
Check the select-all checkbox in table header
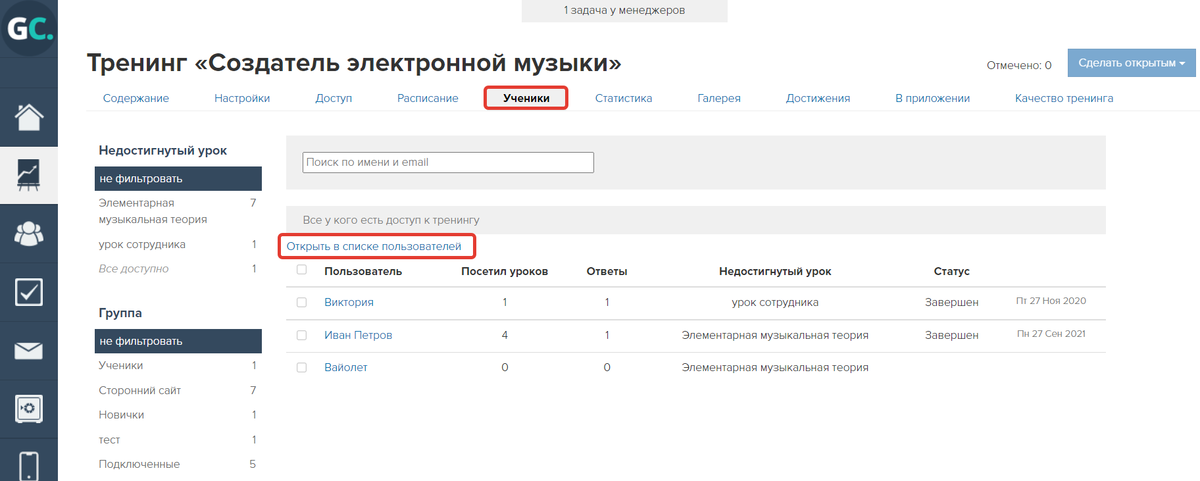pyautogui.click(x=302, y=270)
